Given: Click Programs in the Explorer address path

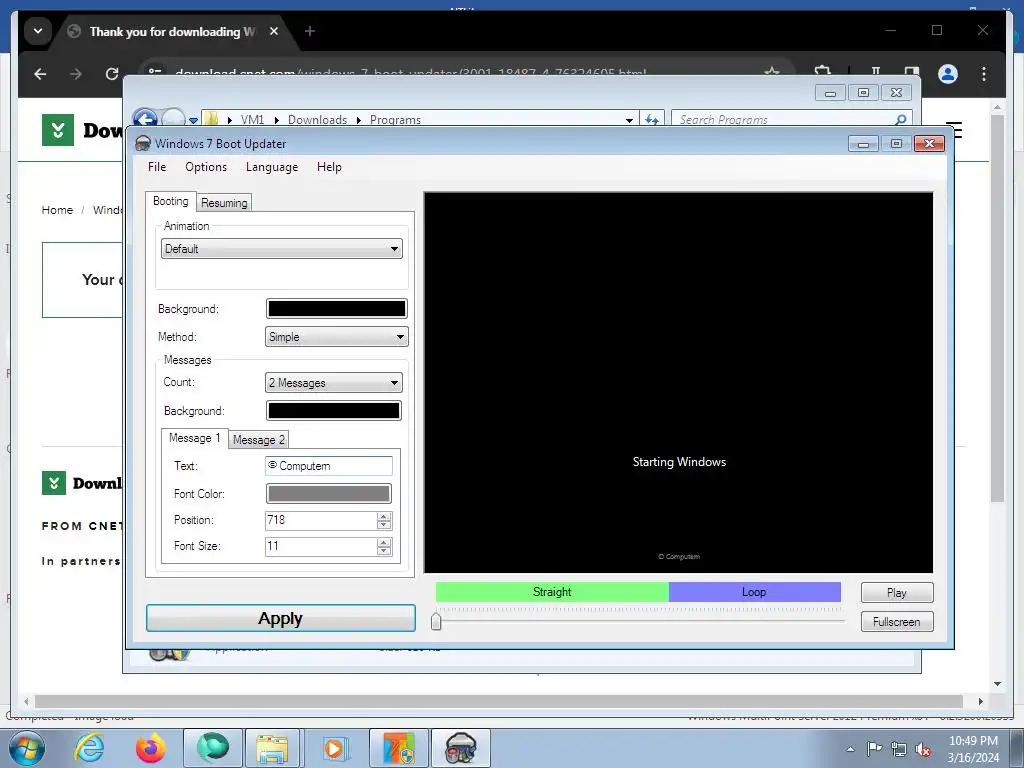Looking at the screenshot, I should 395,120.
